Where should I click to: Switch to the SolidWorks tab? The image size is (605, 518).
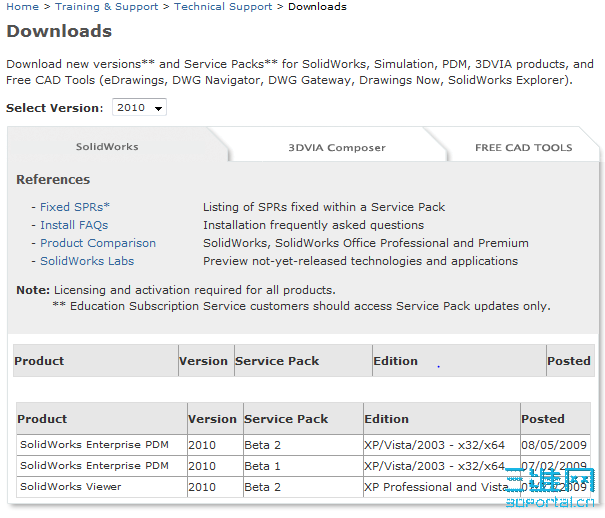point(107,147)
